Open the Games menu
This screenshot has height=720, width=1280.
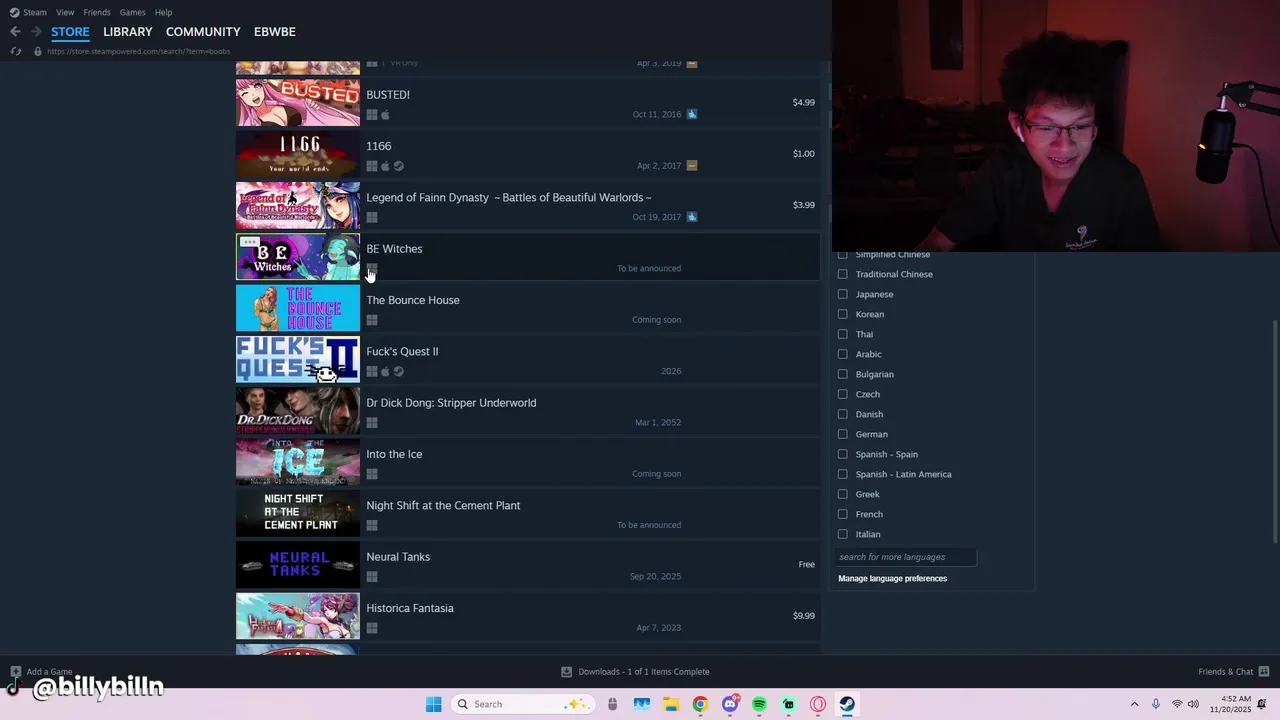132,12
